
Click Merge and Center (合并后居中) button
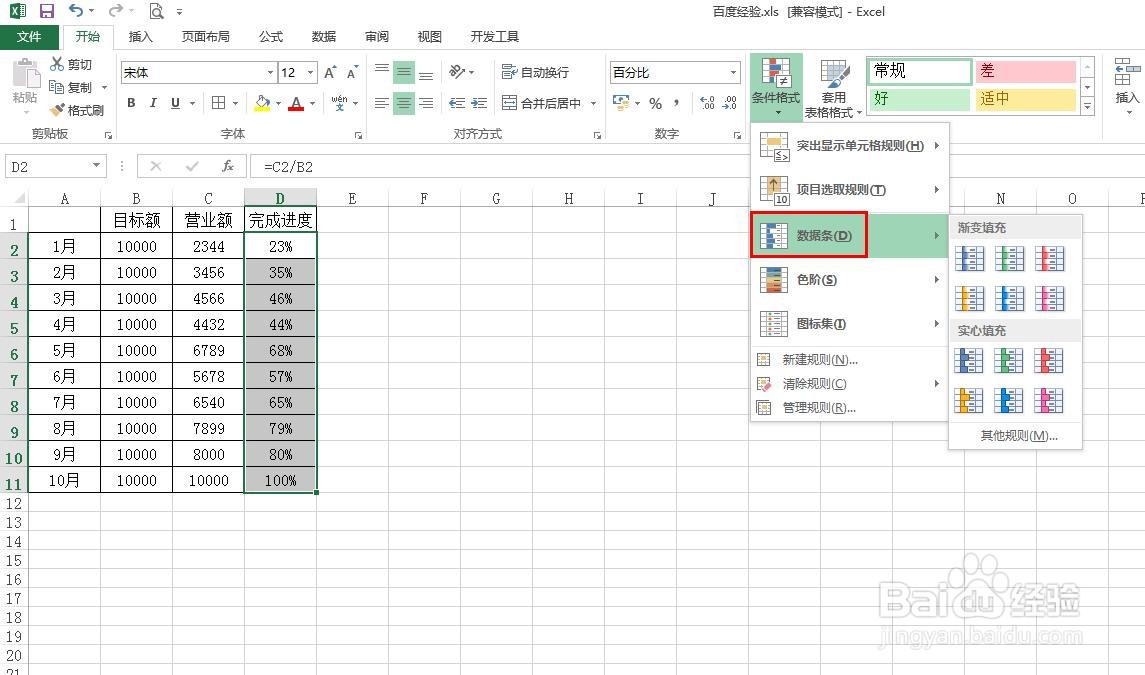click(542, 103)
